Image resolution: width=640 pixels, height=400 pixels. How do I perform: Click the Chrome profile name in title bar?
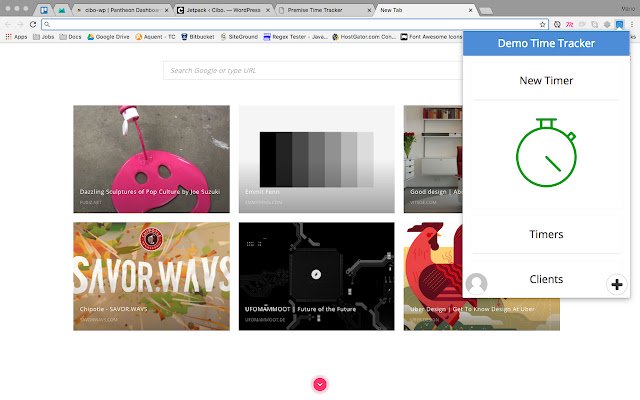point(628,9)
